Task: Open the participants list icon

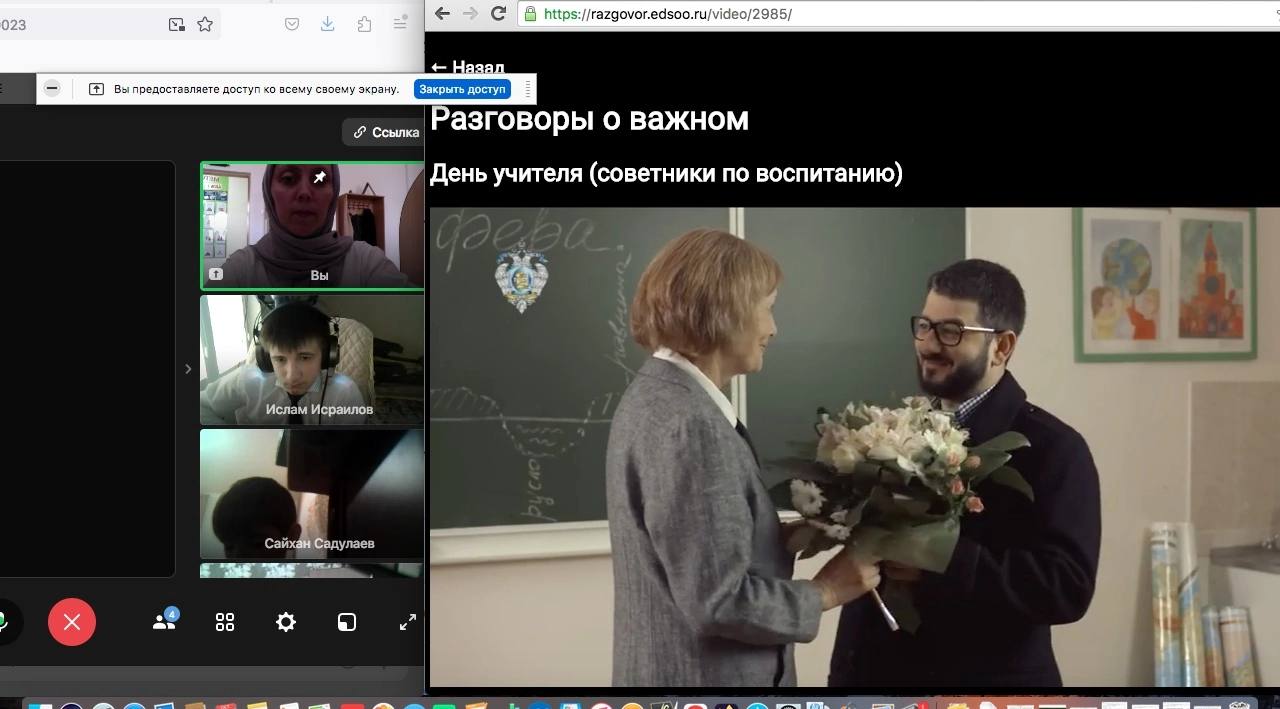Action: point(164,621)
